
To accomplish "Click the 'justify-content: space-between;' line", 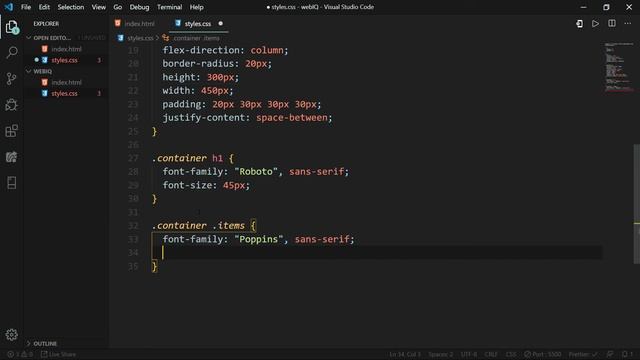I will point(247,118).
